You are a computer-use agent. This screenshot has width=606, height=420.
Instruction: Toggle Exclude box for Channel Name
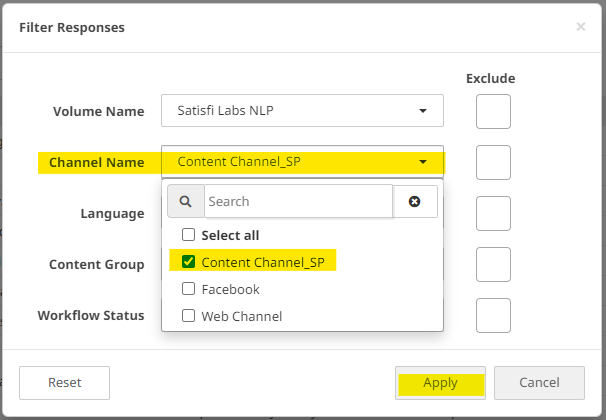[x=493, y=162]
